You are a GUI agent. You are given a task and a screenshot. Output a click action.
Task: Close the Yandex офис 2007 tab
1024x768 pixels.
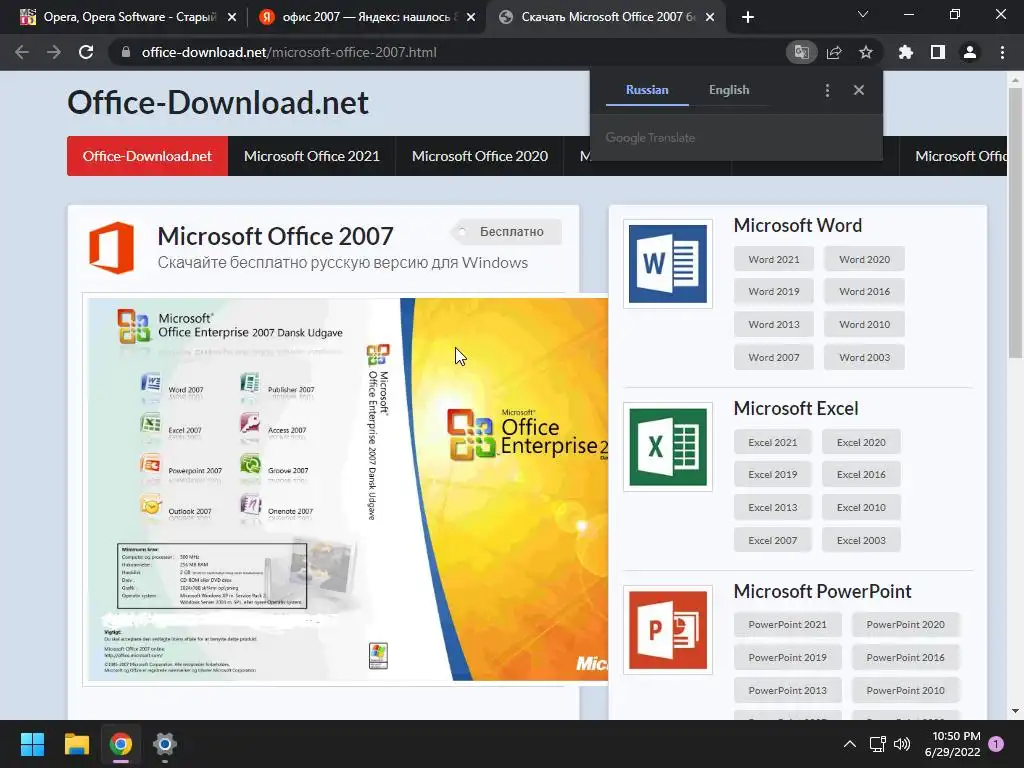(x=471, y=18)
